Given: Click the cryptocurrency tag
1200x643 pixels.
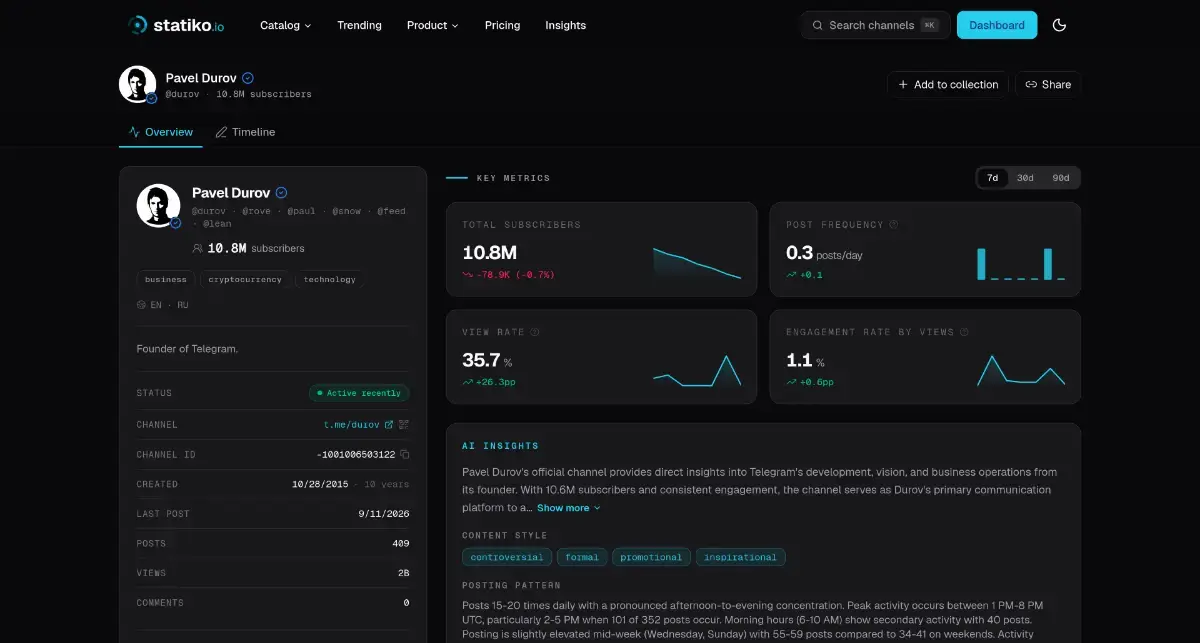Looking at the screenshot, I should 245,280.
